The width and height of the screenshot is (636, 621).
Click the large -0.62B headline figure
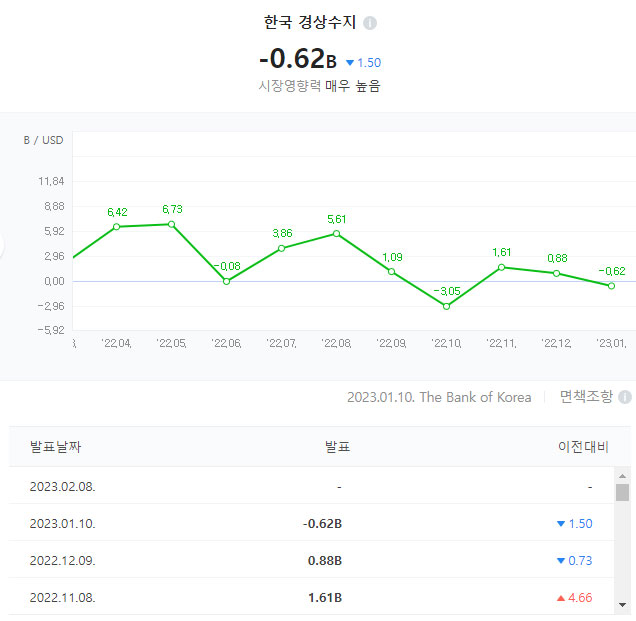[298, 58]
